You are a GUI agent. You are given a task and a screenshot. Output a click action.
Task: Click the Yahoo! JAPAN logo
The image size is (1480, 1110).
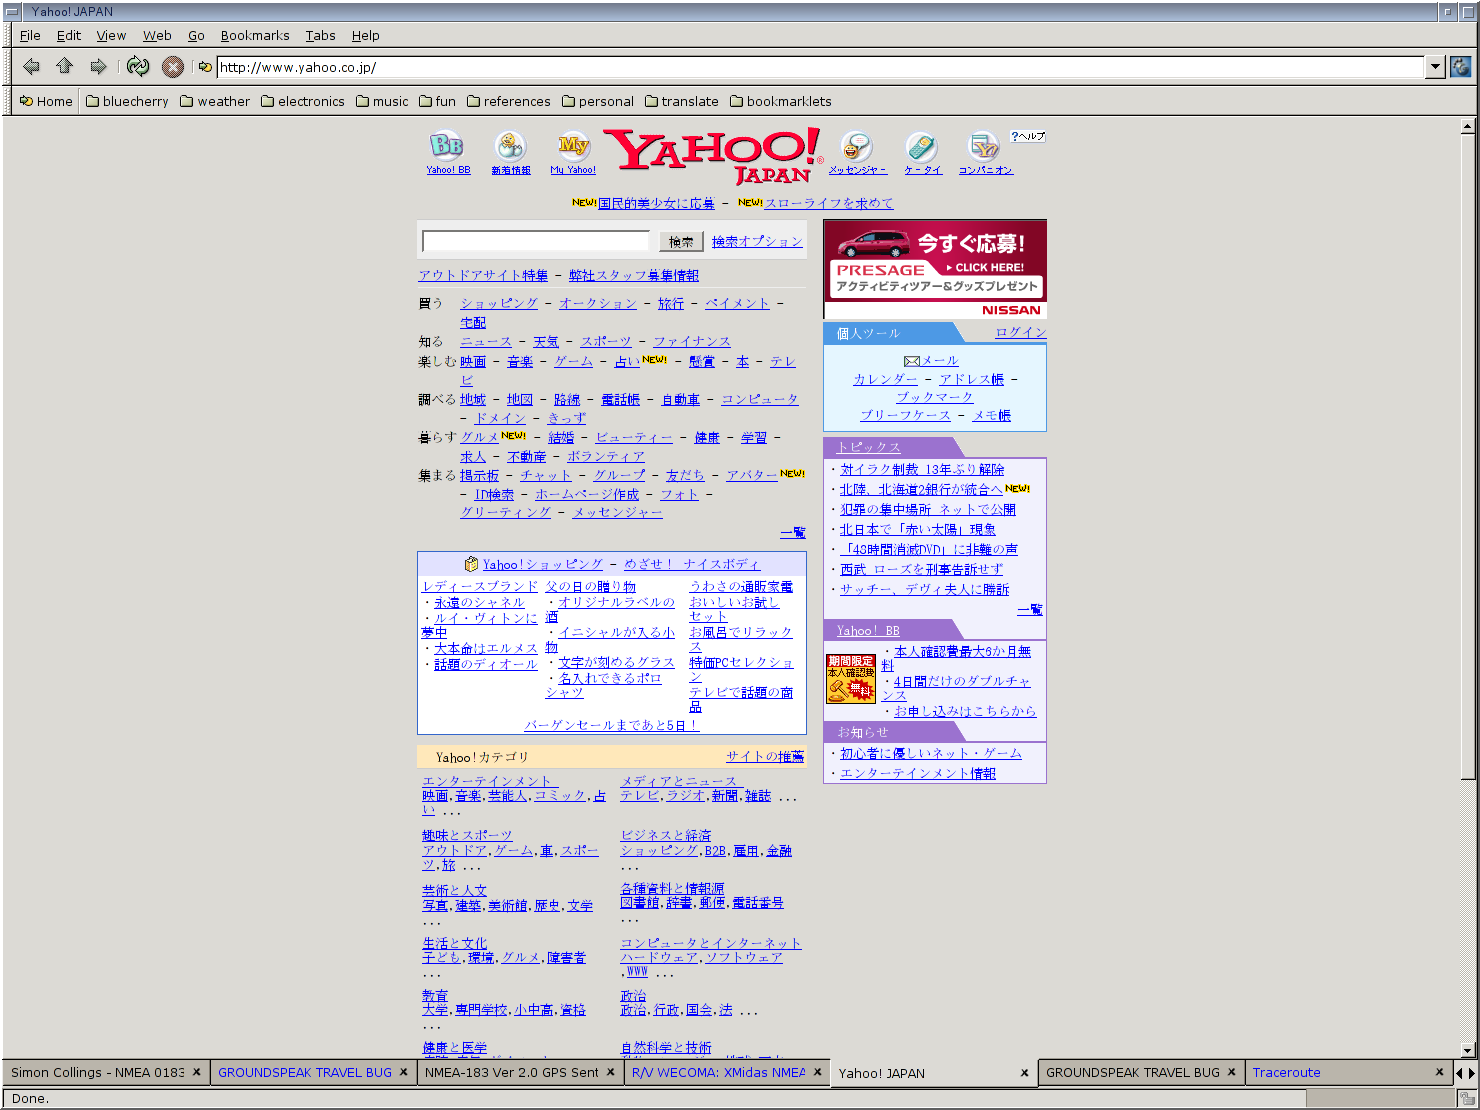(x=713, y=156)
